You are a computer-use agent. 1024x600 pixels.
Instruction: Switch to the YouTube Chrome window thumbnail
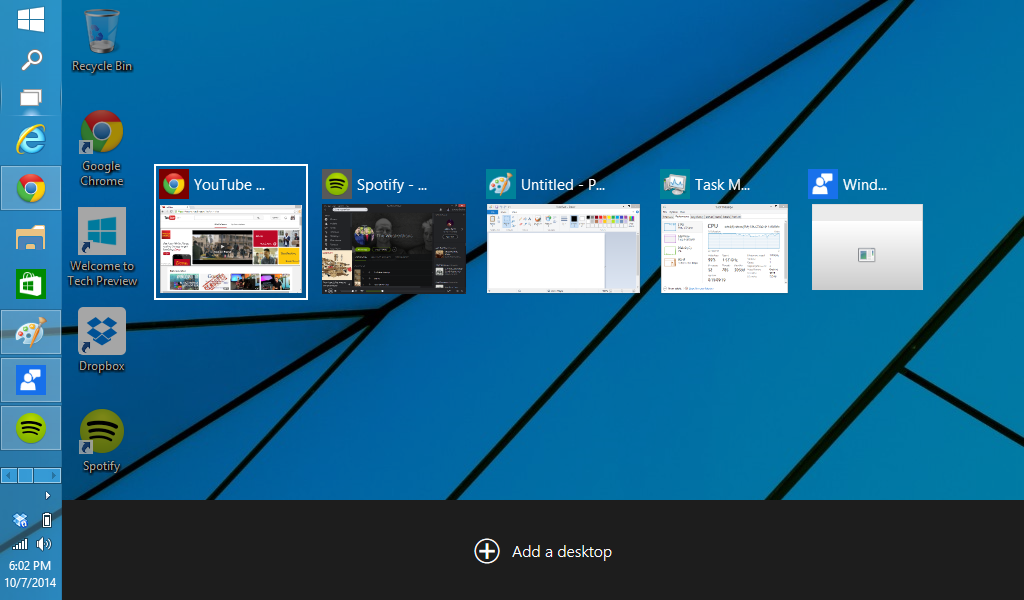[231, 248]
